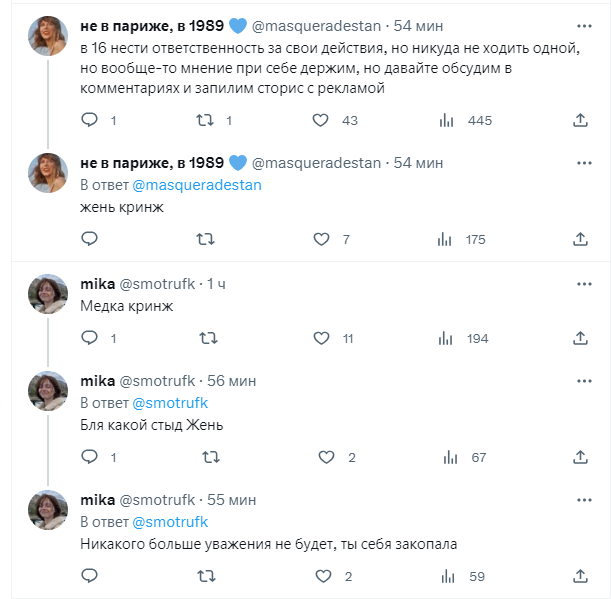Open more menu on 'Медка кринж' tweet
The width and height of the screenshot is (611, 599).
click(x=583, y=284)
